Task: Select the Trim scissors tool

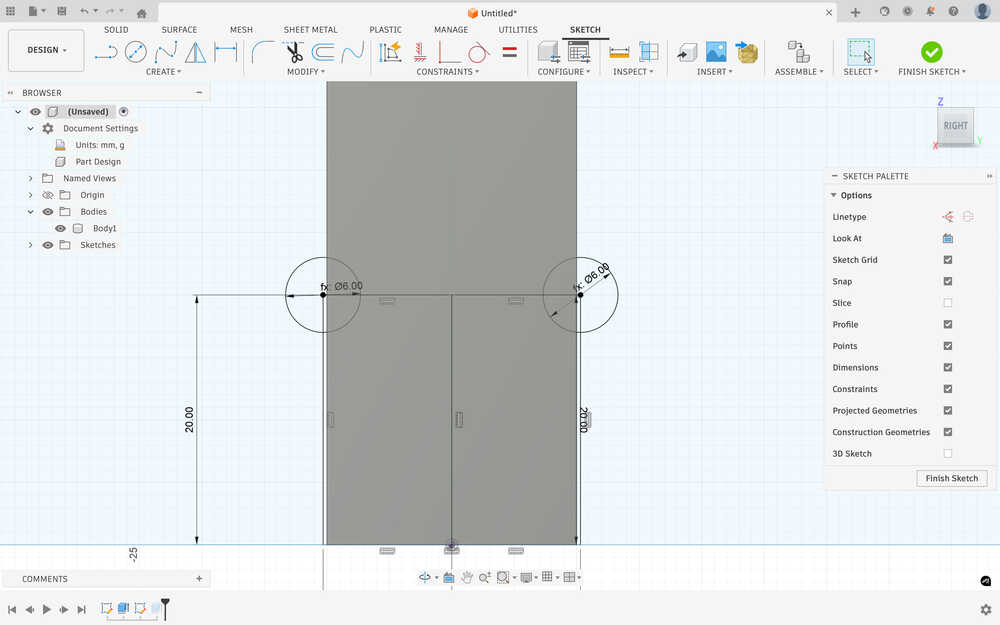Action: coord(294,52)
